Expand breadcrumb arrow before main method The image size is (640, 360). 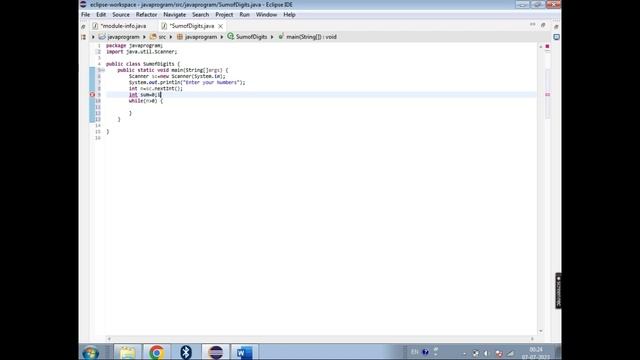click(272, 37)
